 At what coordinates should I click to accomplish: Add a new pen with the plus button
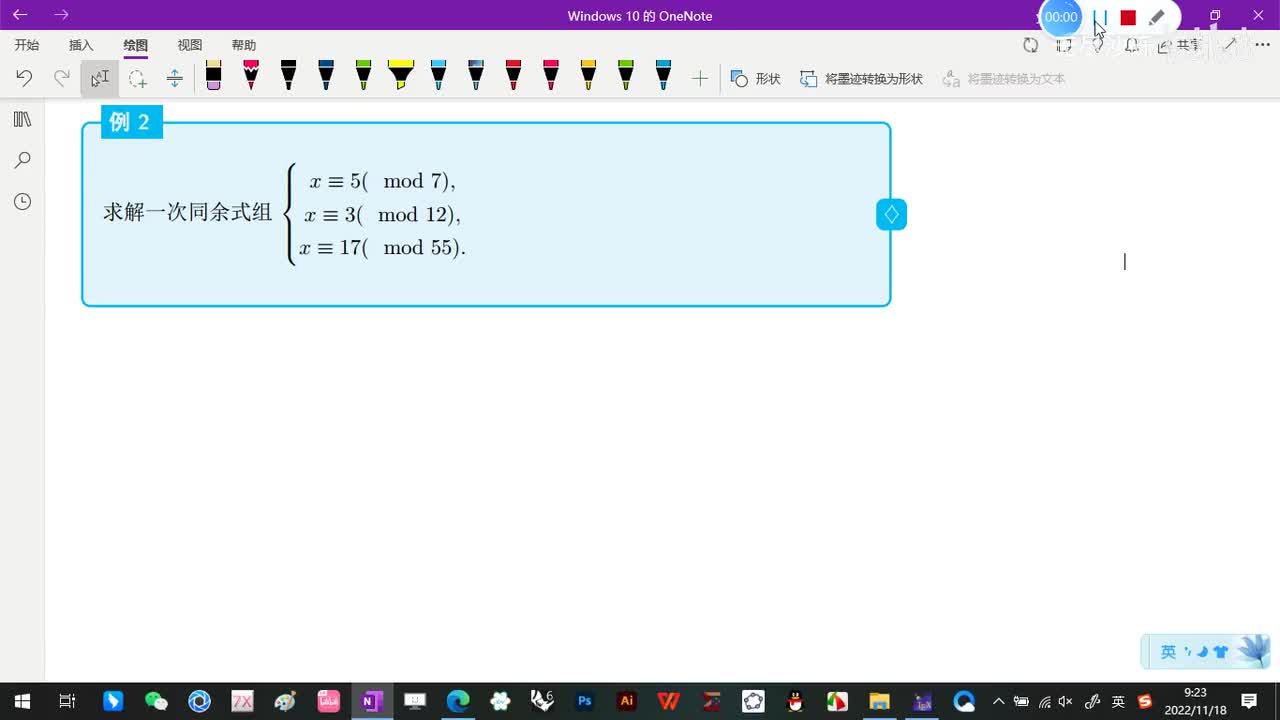(700, 78)
